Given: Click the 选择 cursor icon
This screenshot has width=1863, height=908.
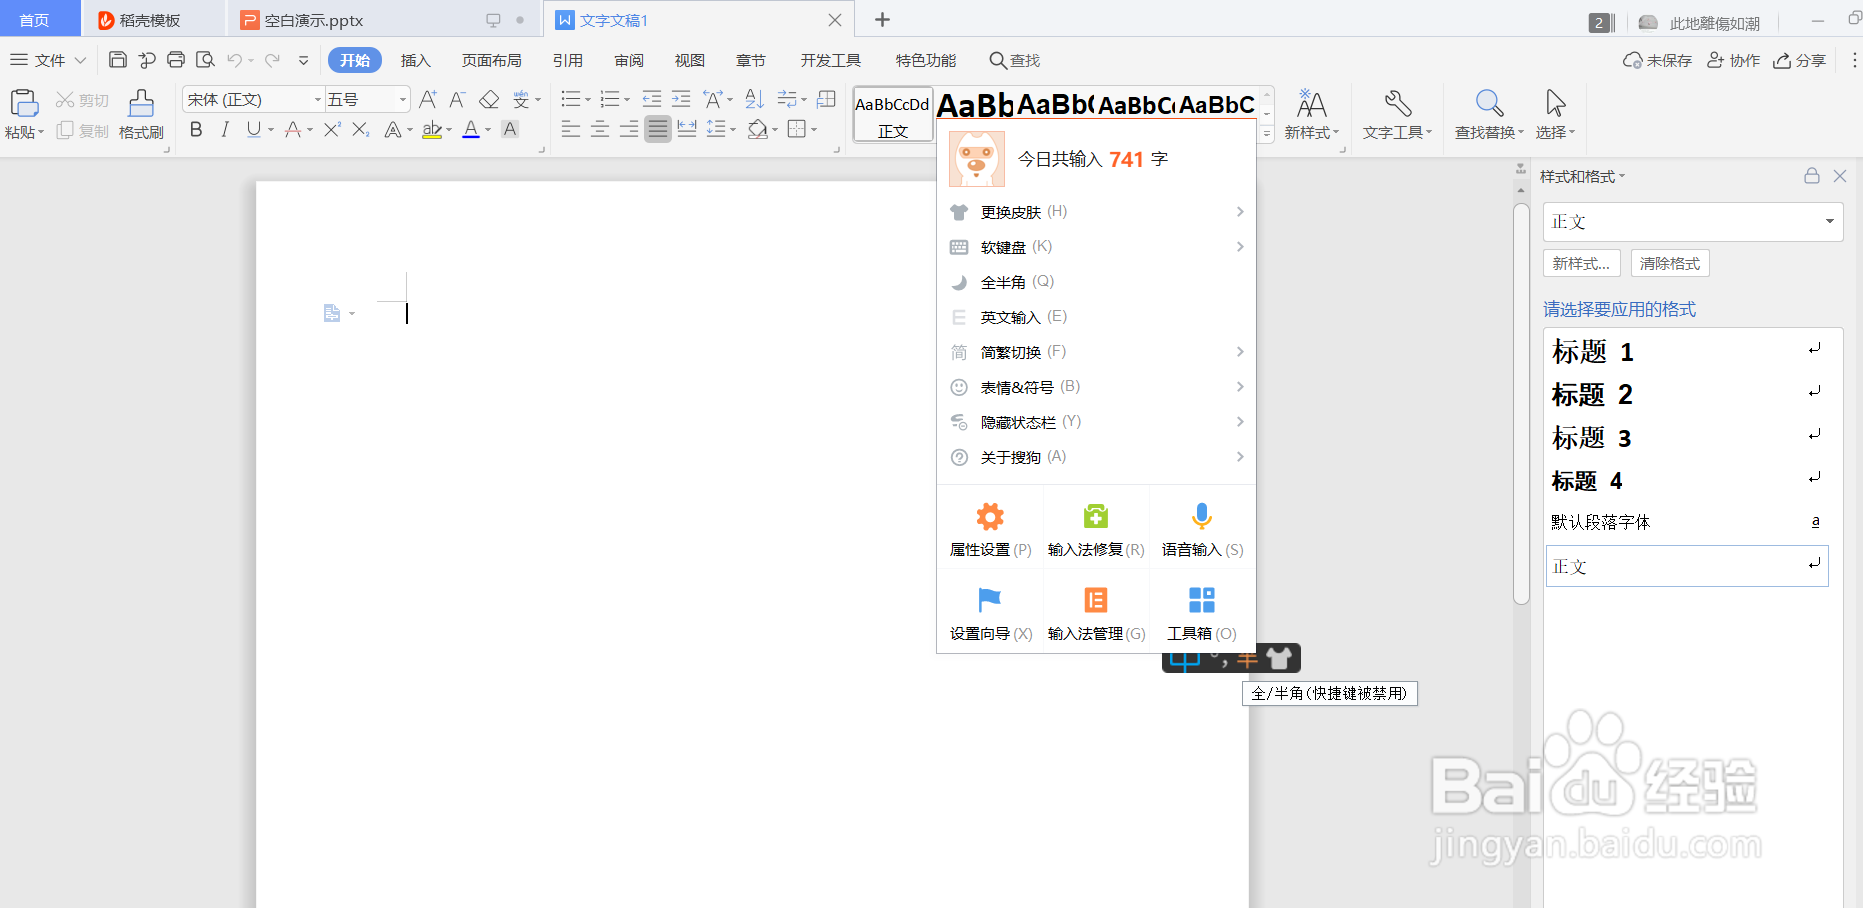Looking at the screenshot, I should tap(1555, 103).
